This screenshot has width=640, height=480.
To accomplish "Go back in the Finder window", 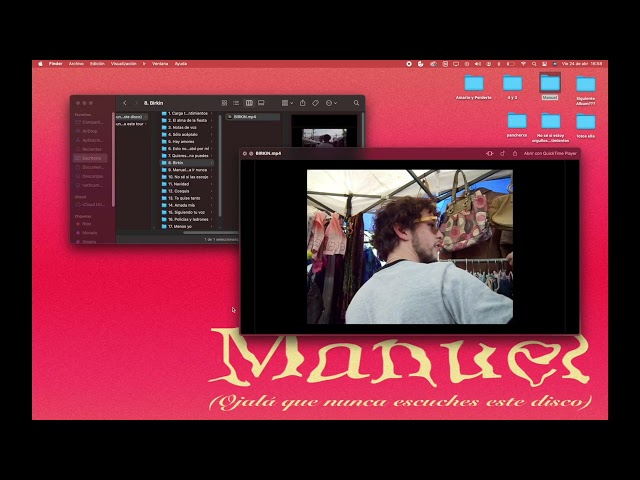I will (125, 103).
